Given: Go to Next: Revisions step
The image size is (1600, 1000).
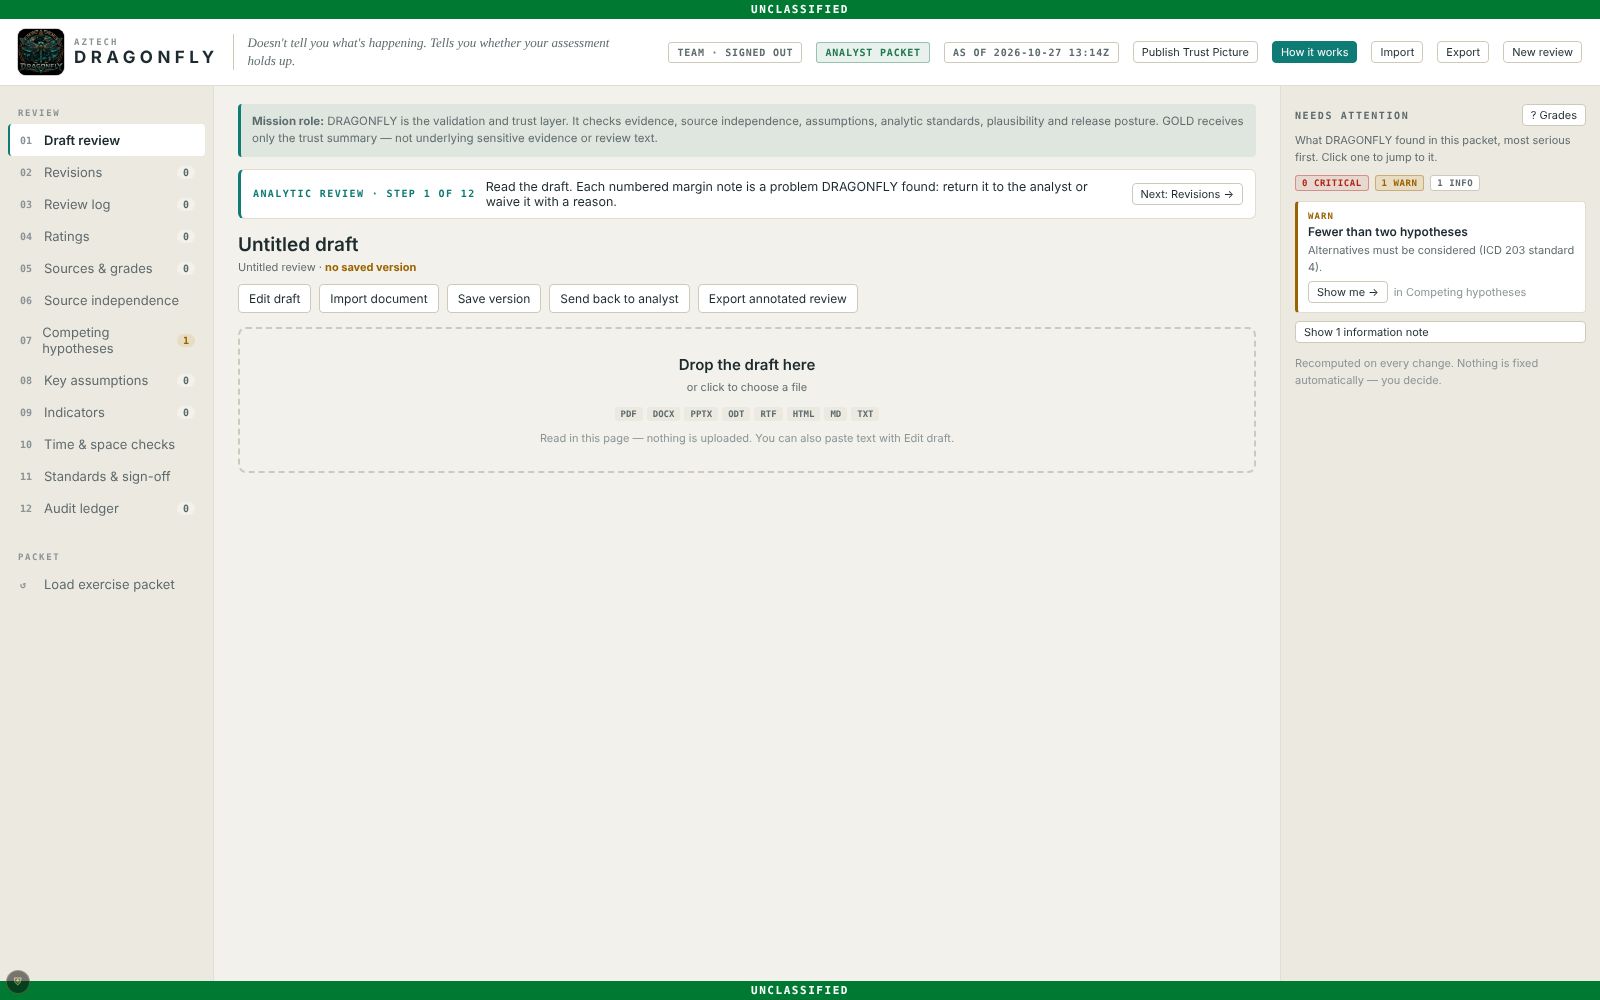Looking at the screenshot, I should point(1187,194).
